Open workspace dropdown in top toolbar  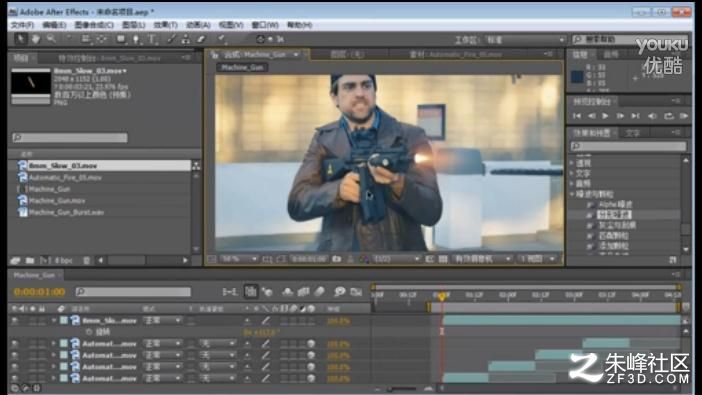pos(524,40)
